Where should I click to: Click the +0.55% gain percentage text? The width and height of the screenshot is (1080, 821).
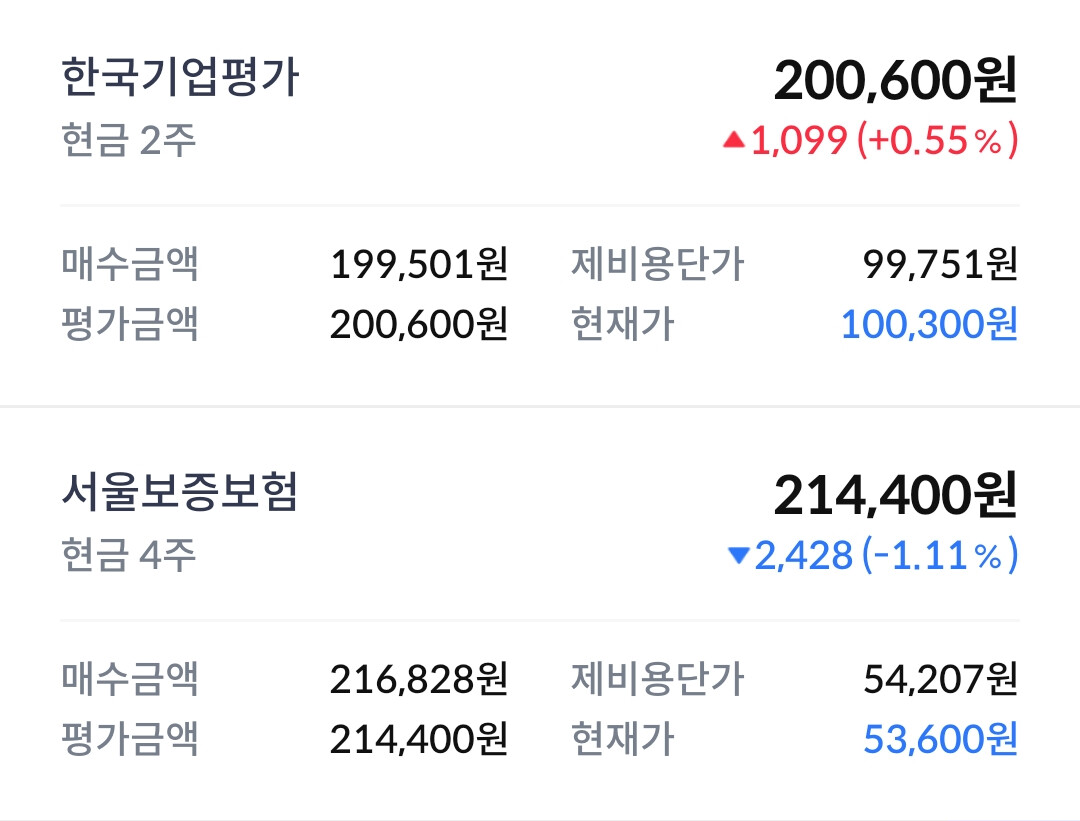938,141
